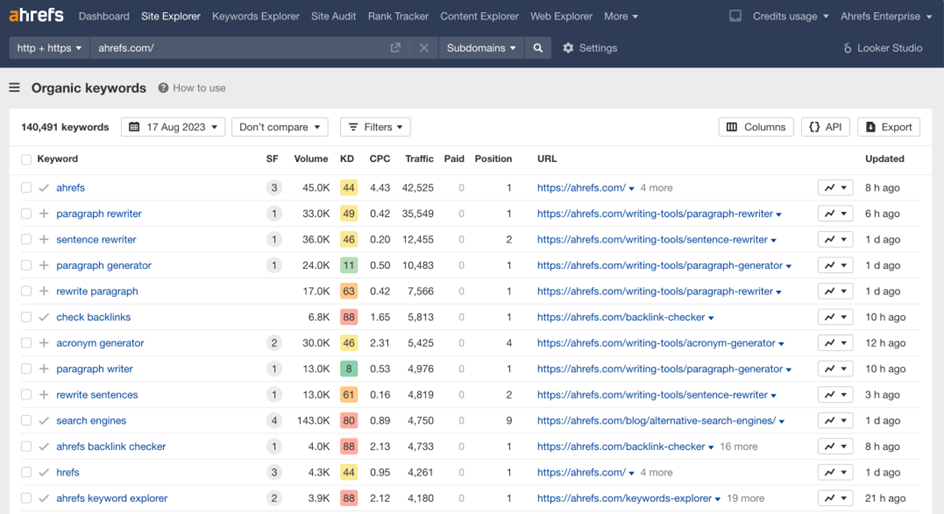This screenshot has height=514, width=944.
Task: Add sentence rewriter keyword with plus icon
Action: (x=44, y=240)
